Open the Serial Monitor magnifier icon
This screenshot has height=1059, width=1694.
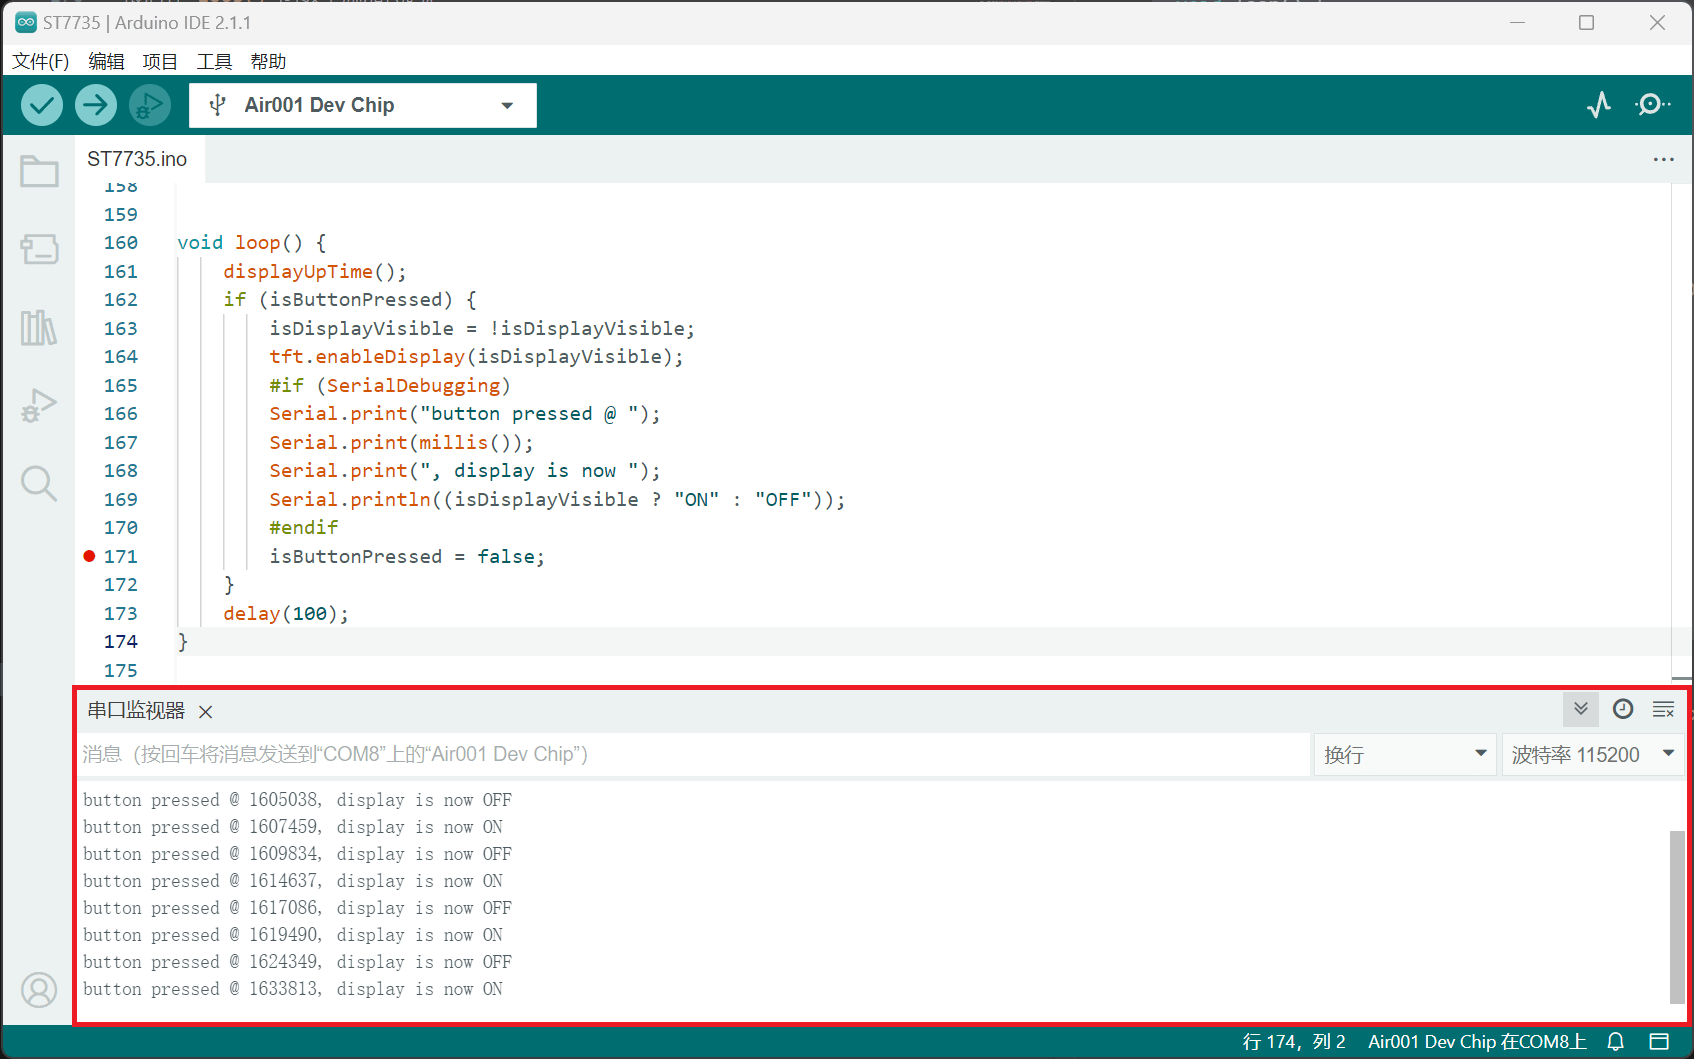pyautogui.click(x=1652, y=105)
